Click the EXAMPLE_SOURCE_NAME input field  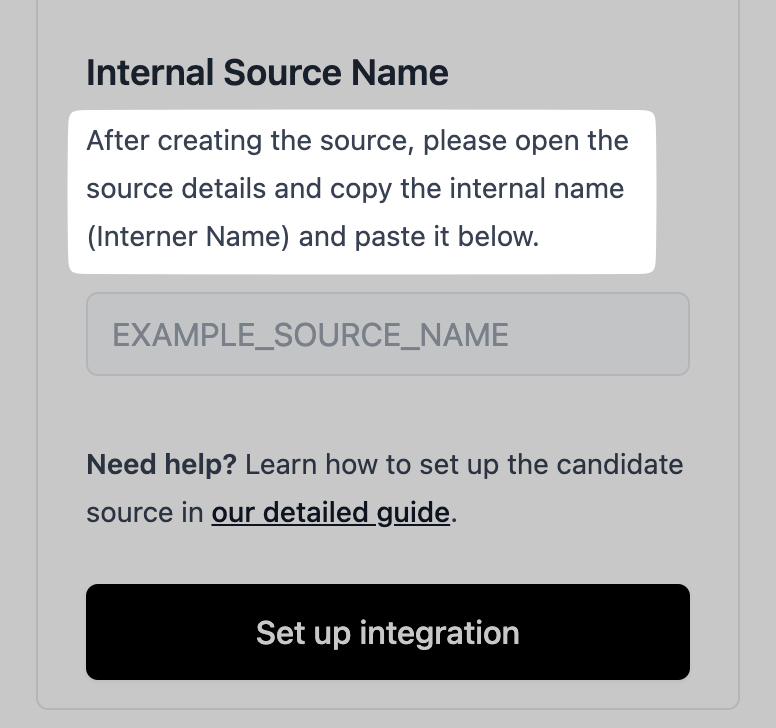[387, 334]
